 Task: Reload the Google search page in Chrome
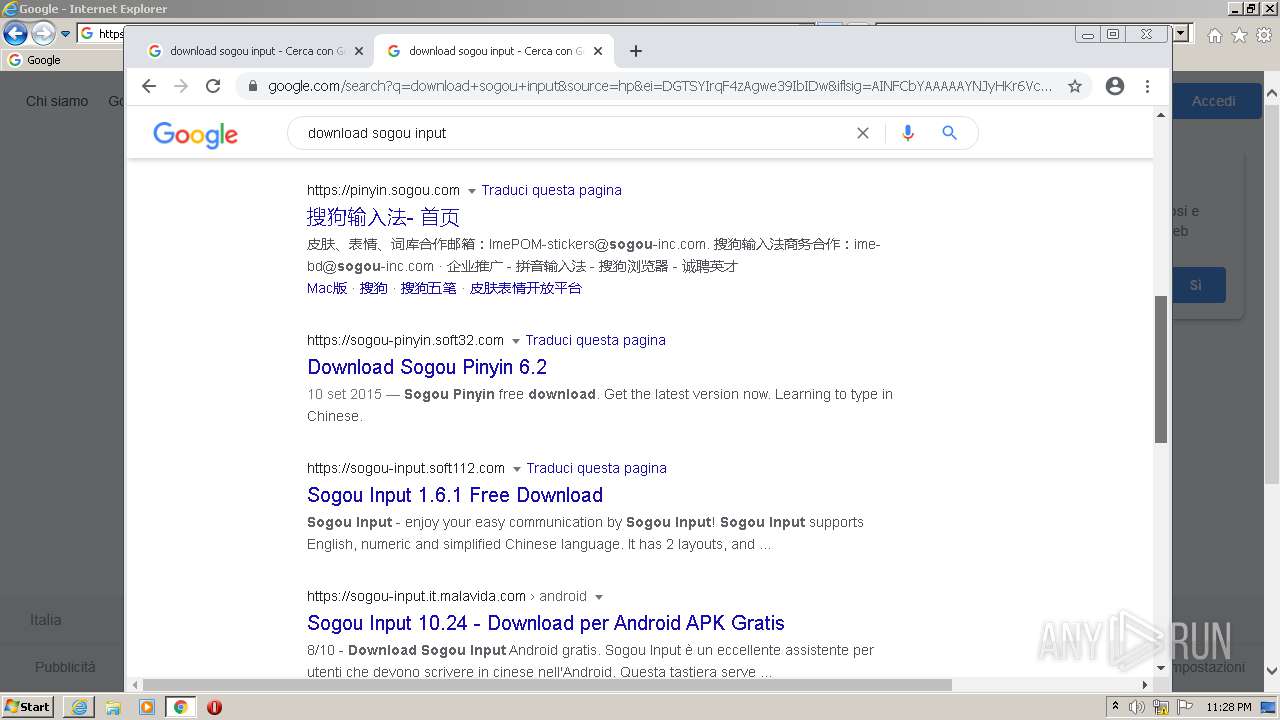[x=213, y=86]
